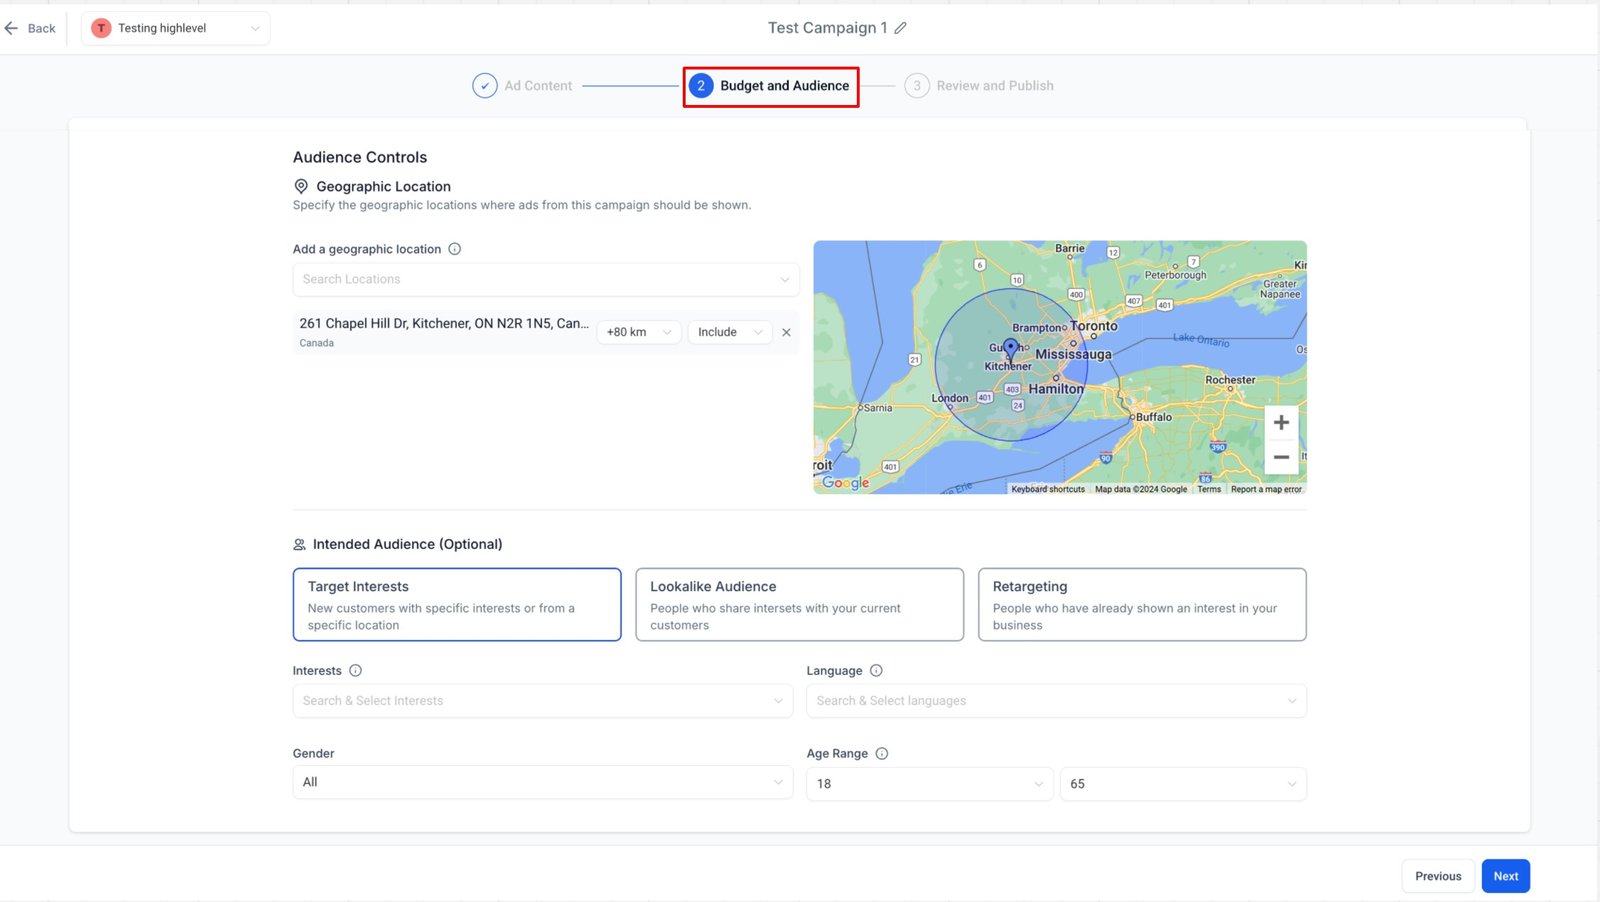Click the info icon next to Language
Viewport: 1600px width, 902px height.
pyautogui.click(x=876, y=671)
